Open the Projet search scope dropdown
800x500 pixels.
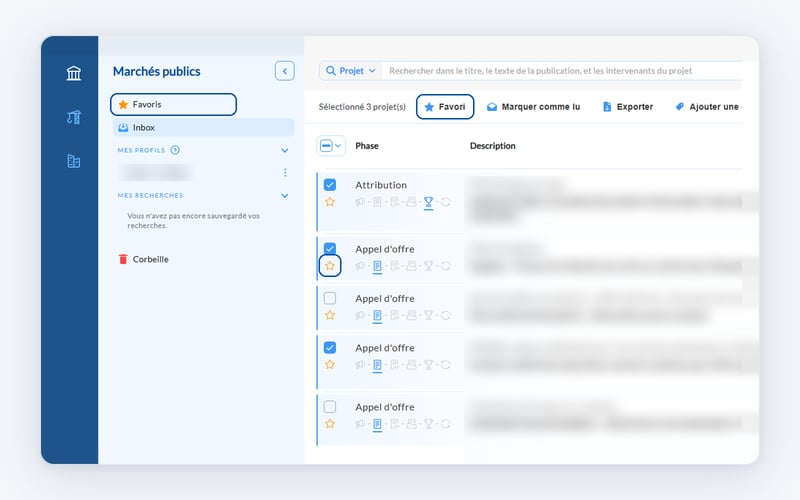tap(352, 71)
